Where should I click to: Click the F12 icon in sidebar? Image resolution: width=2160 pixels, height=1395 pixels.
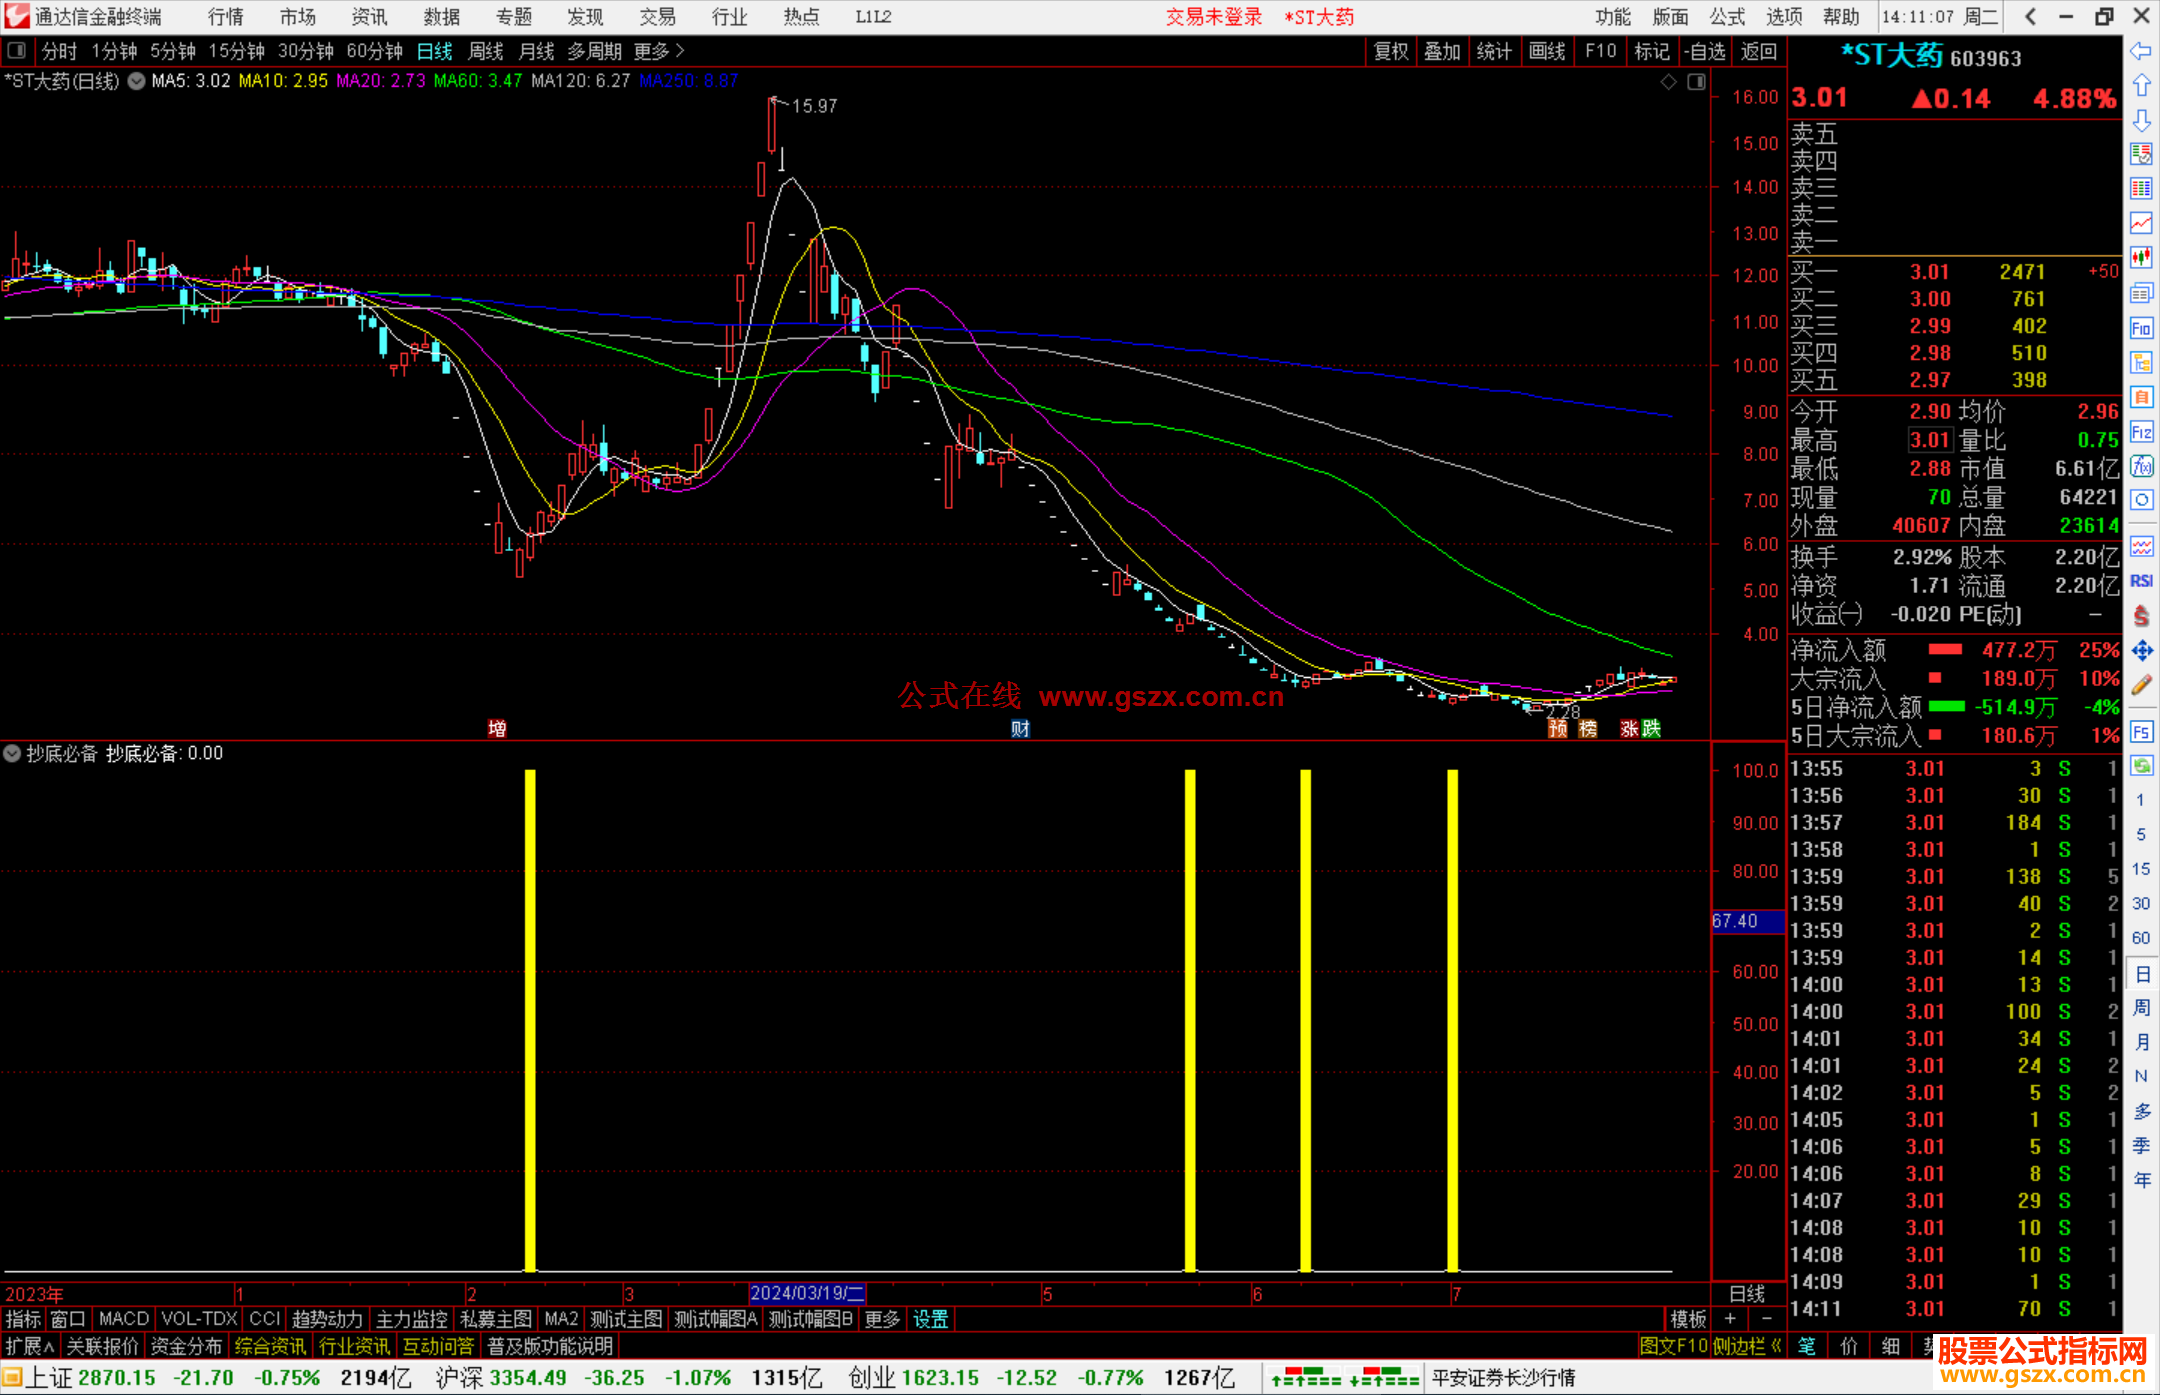click(x=2141, y=432)
